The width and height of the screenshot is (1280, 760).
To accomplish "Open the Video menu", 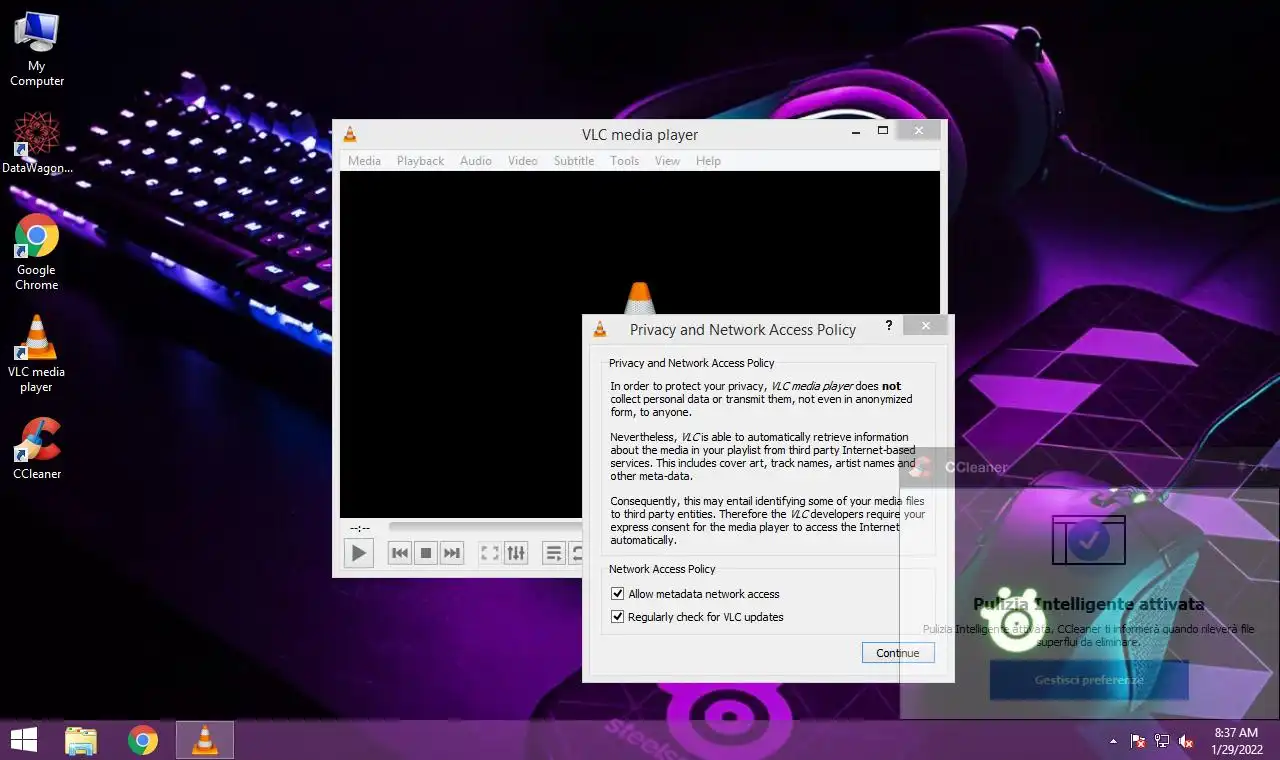I will click(523, 161).
